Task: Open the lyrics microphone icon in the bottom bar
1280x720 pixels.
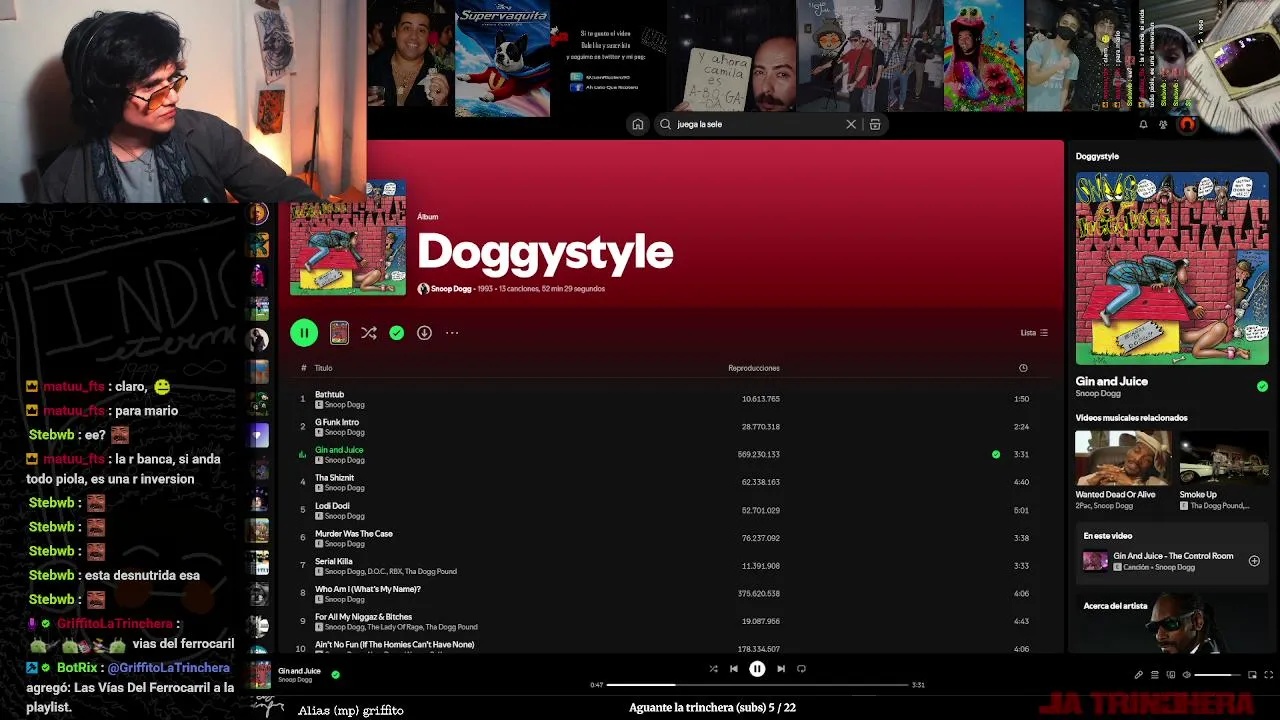Action: point(1138,675)
